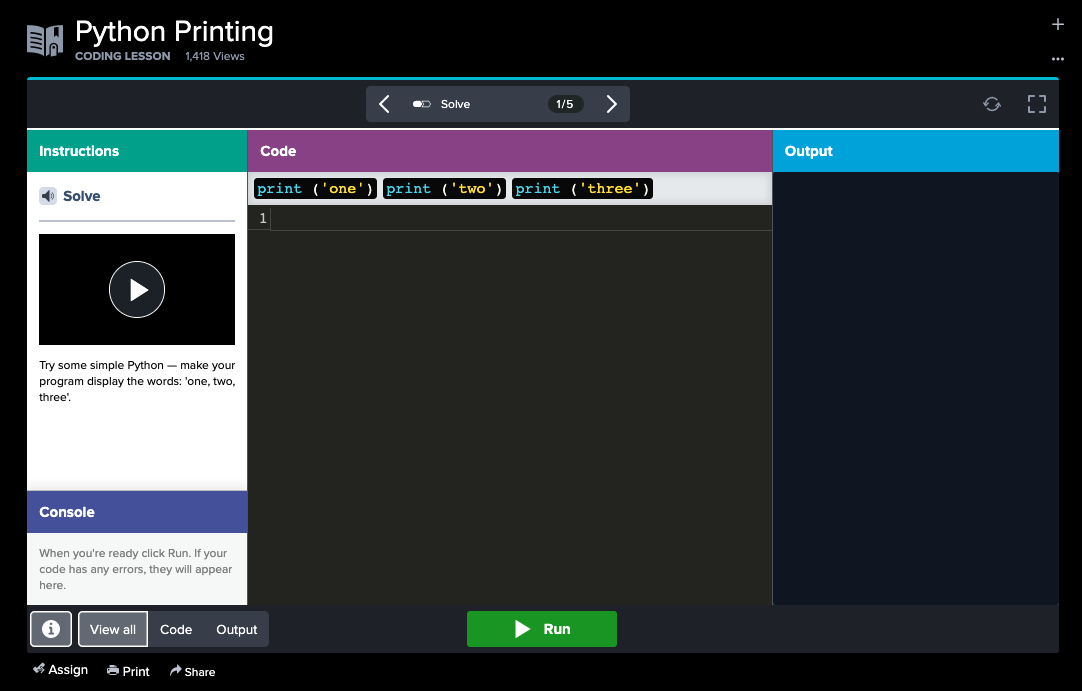Click the Console panel header
The height and width of the screenshot is (691, 1082).
[137, 512]
